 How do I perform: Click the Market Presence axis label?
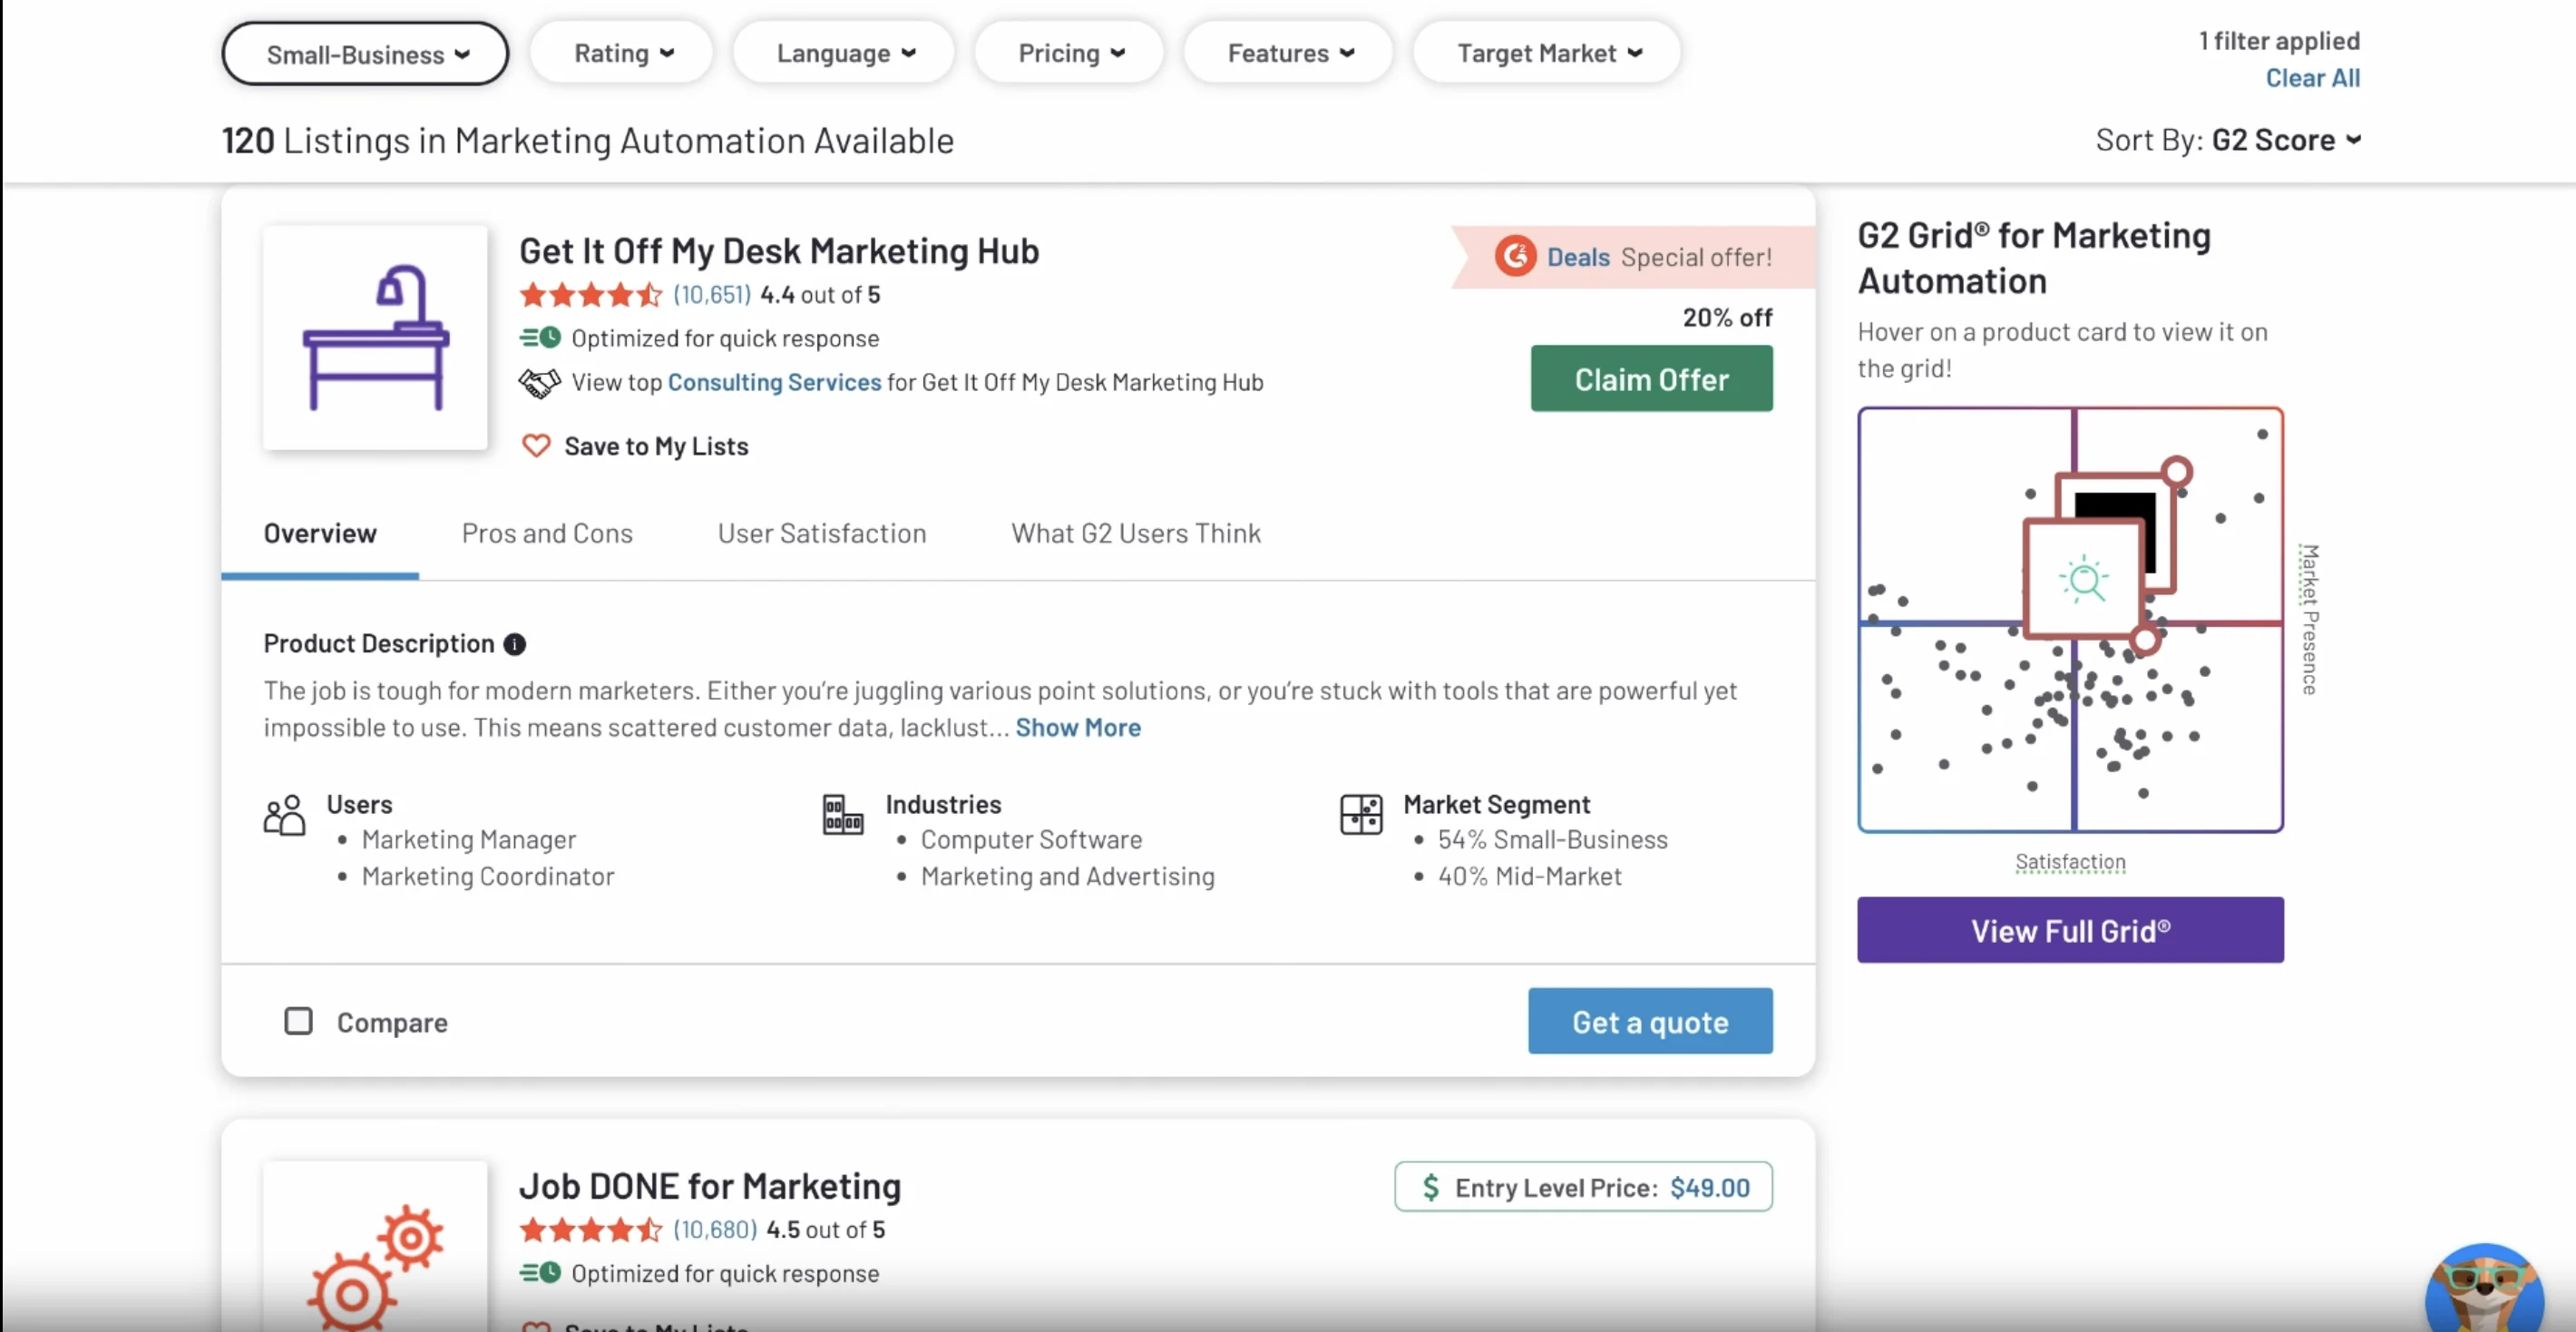click(x=2308, y=619)
